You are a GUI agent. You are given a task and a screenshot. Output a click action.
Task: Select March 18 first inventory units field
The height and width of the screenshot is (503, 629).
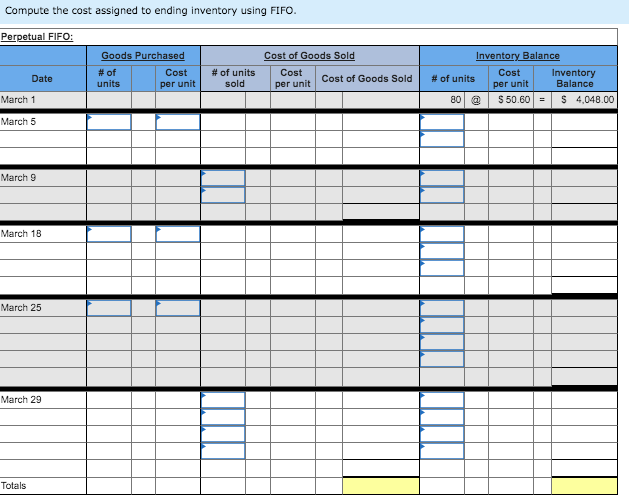click(442, 234)
